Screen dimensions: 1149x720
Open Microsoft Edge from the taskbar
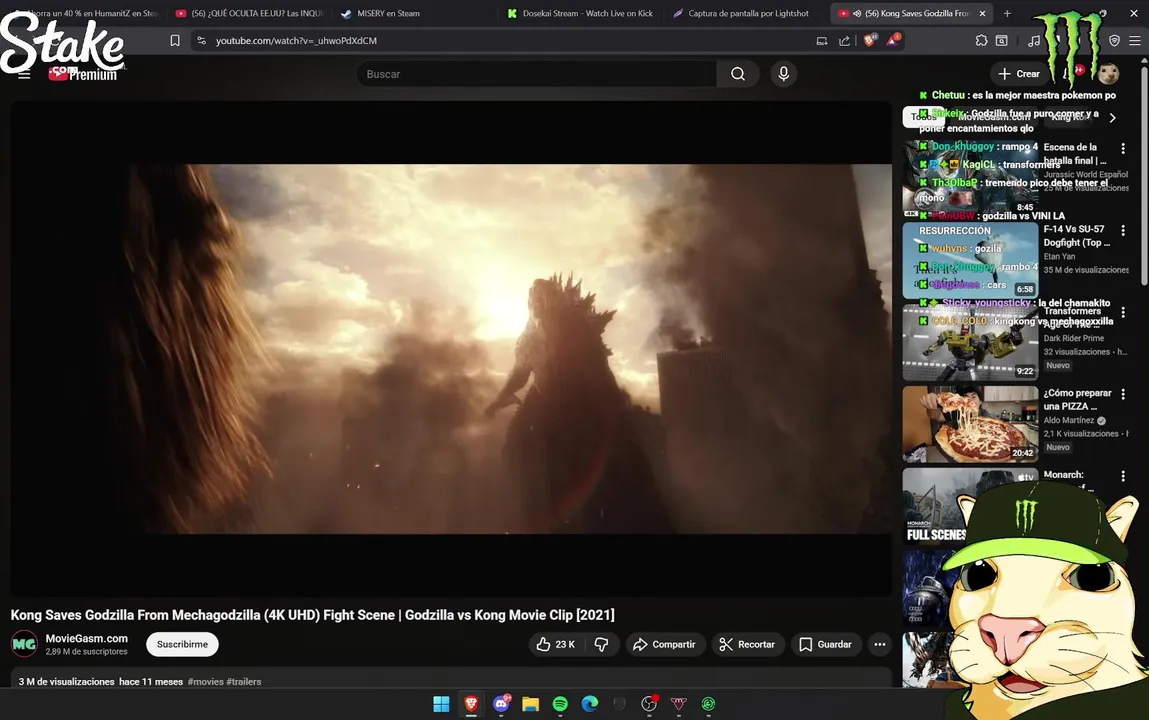pos(590,704)
